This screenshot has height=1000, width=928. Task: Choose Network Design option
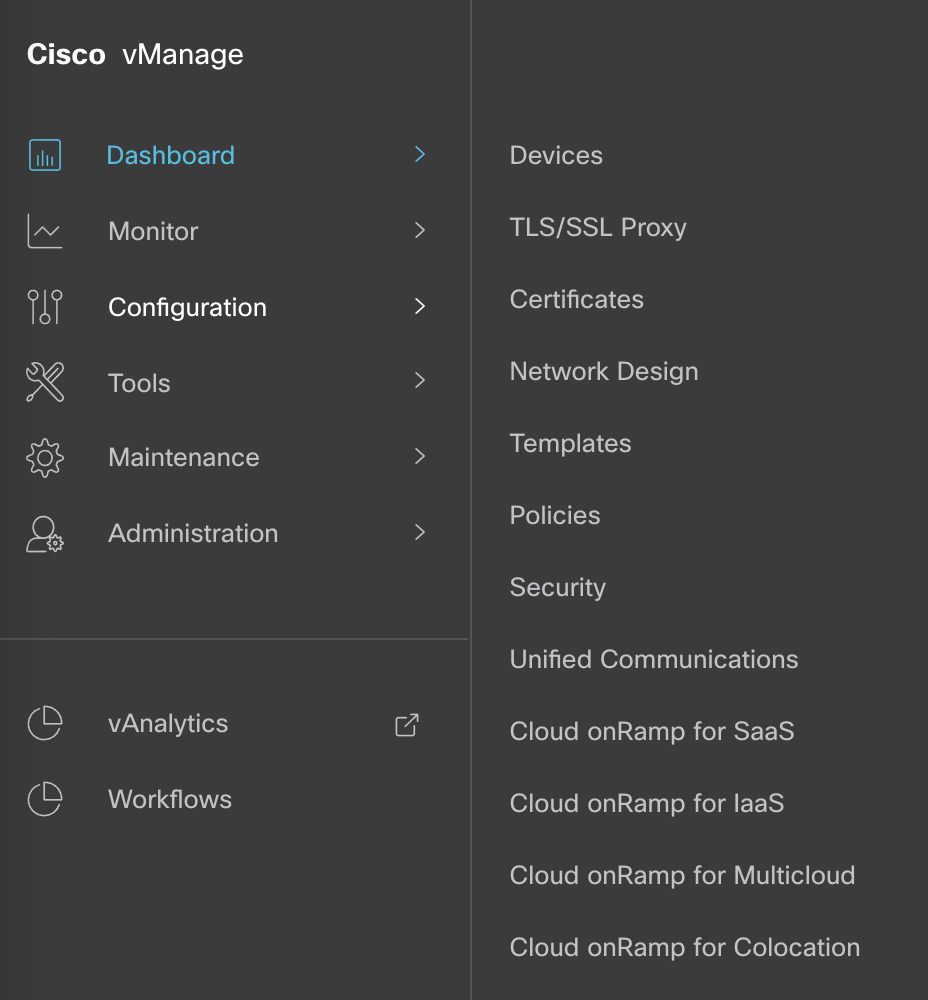coord(604,372)
